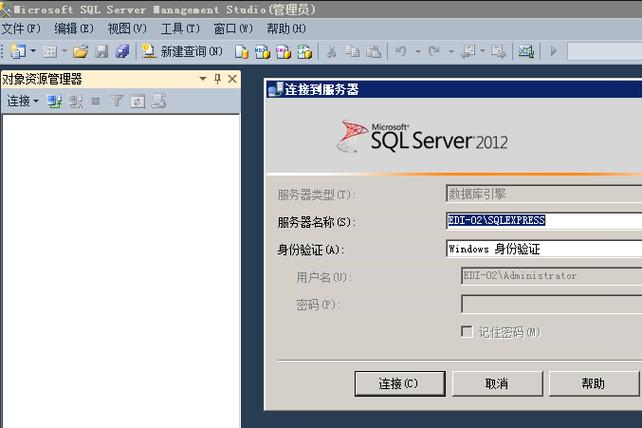
Task: Click the 取消 cancel button
Action: click(x=497, y=384)
